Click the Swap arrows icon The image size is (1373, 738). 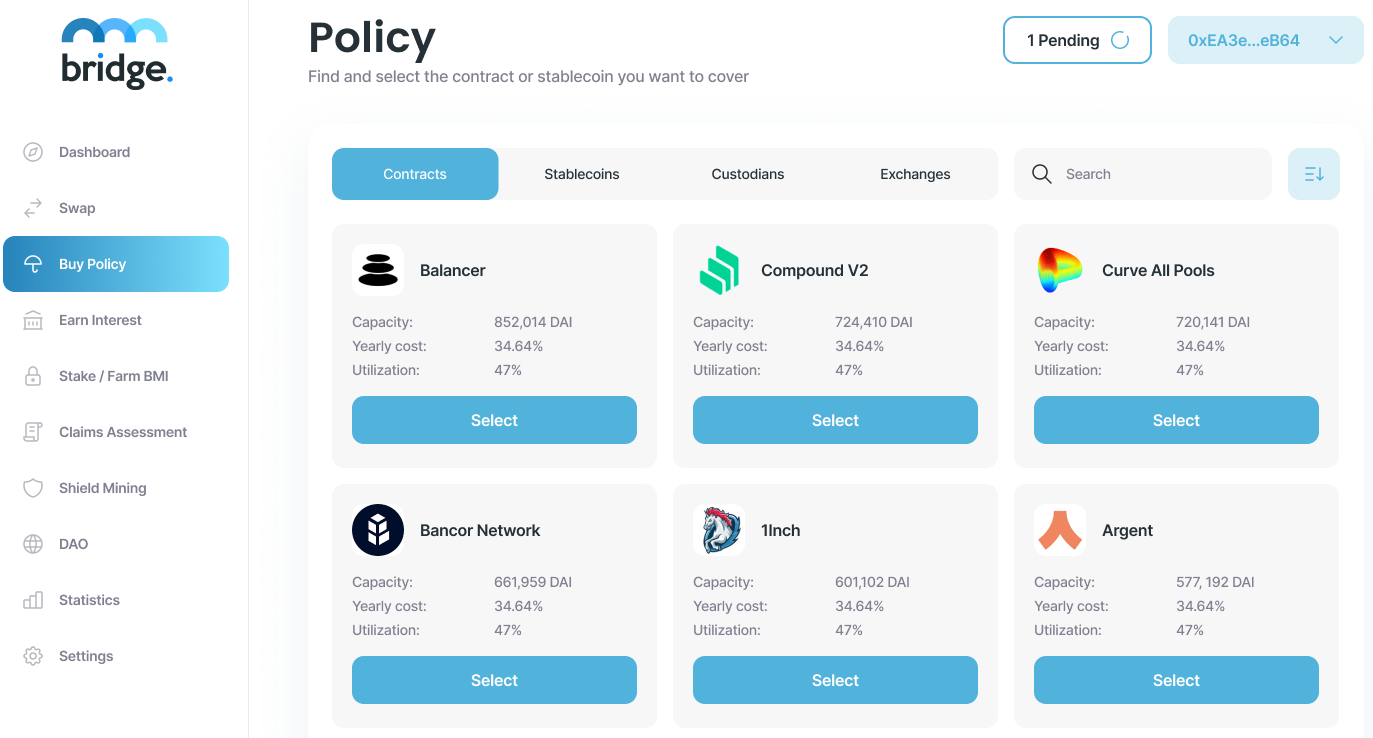click(33, 208)
